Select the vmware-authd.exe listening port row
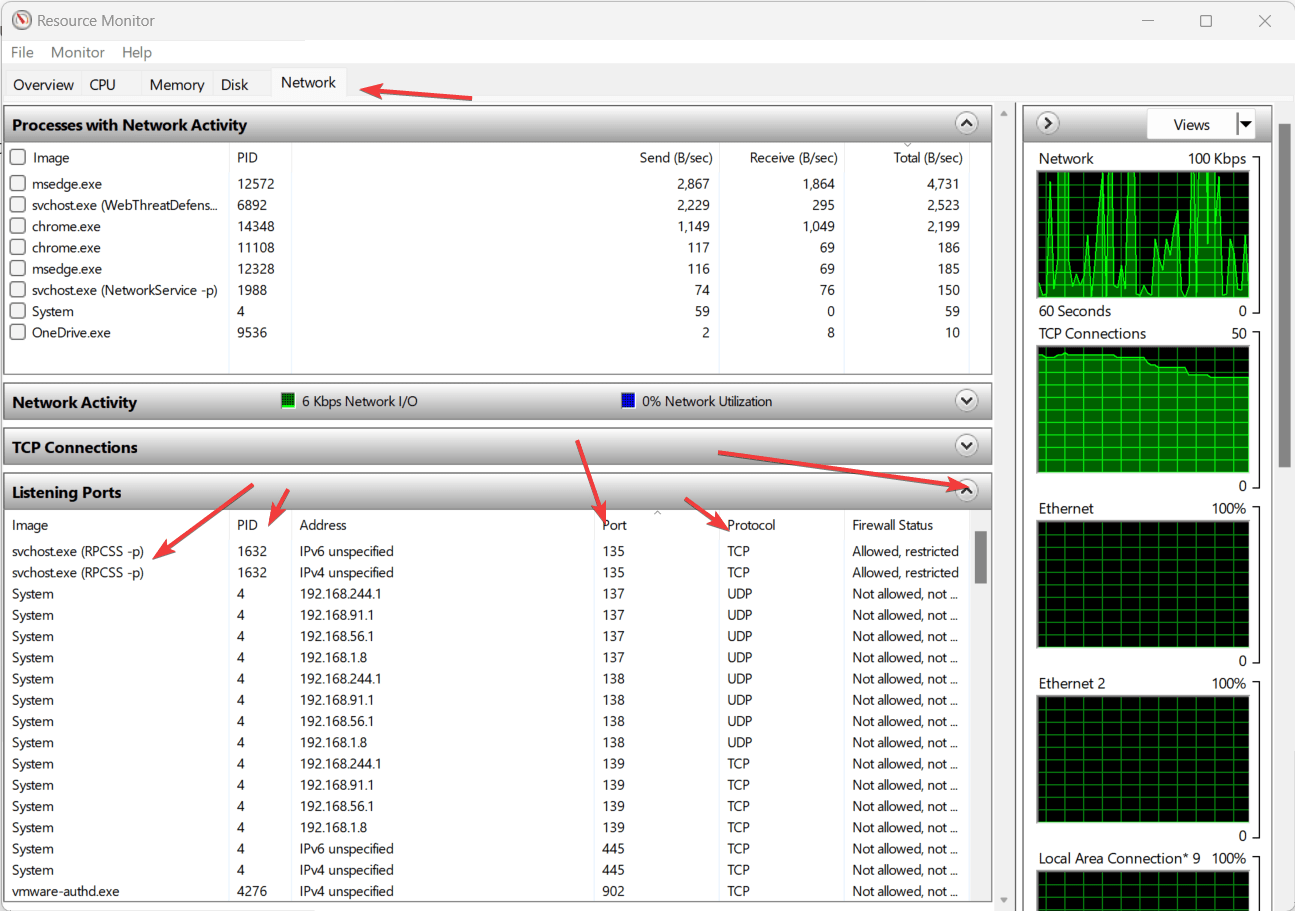 (x=489, y=891)
